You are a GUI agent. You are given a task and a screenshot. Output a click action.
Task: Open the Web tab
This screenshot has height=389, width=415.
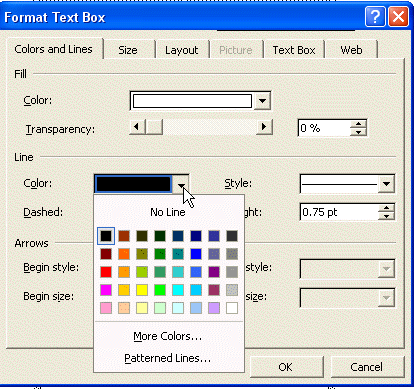pos(351,50)
